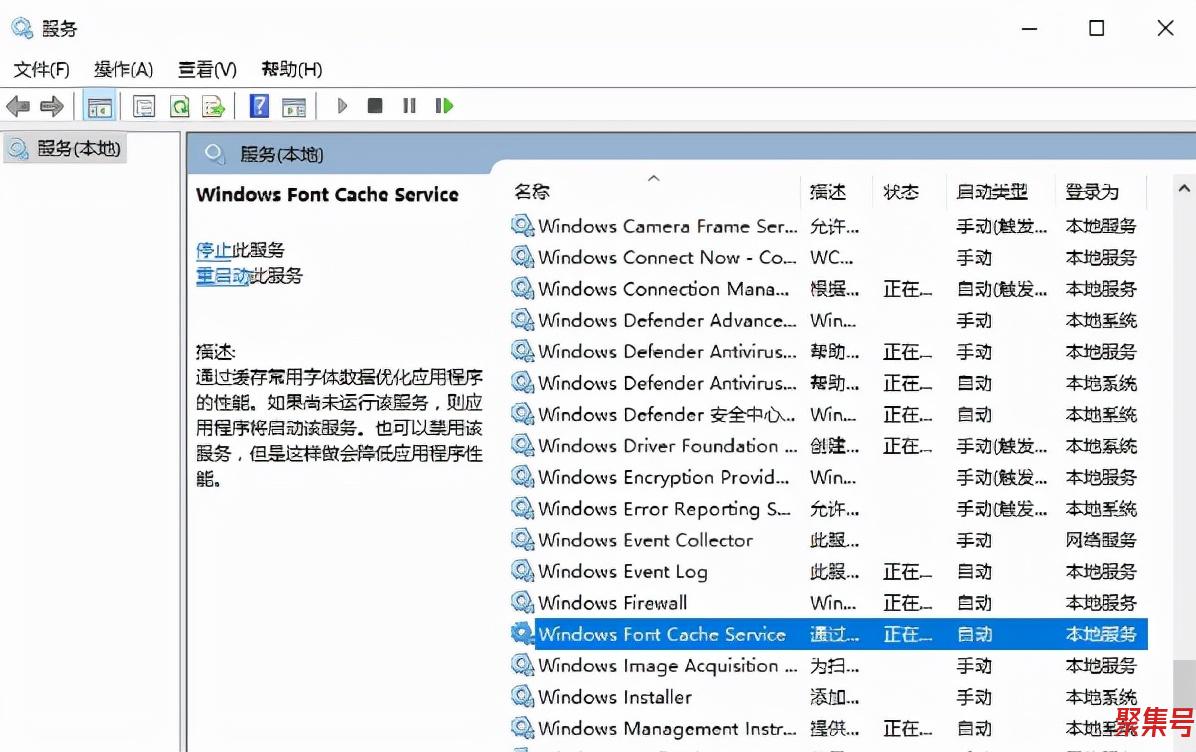Click the Pause Service icon

pos(410,105)
